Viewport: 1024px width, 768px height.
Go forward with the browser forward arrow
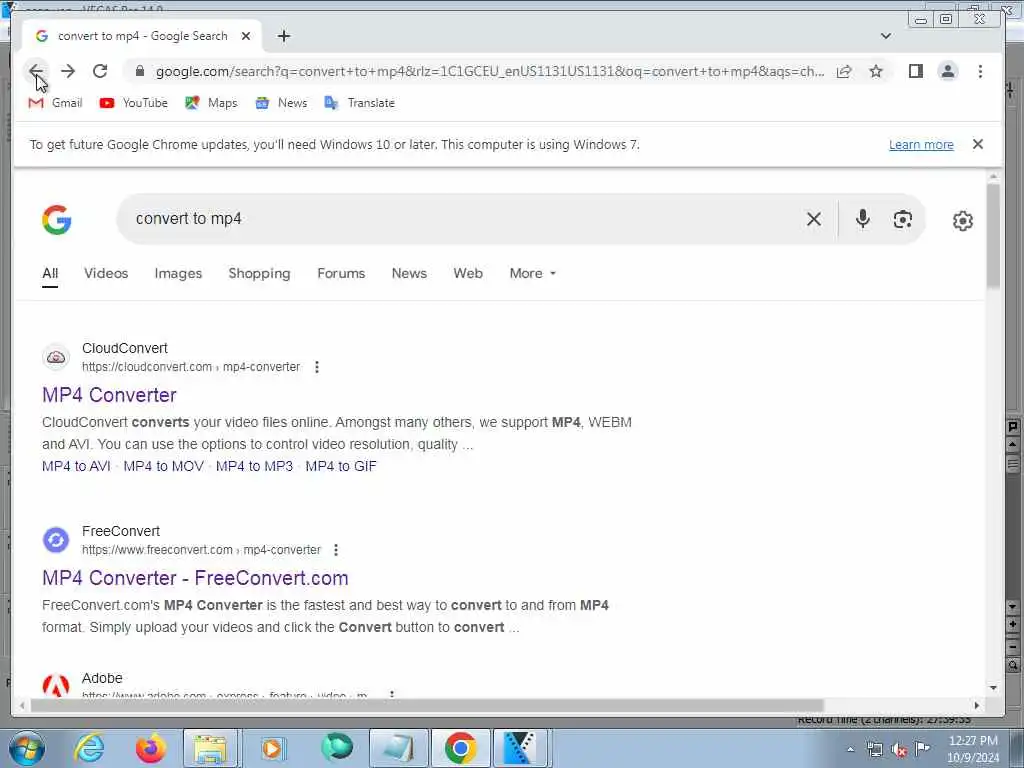point(68,71)
